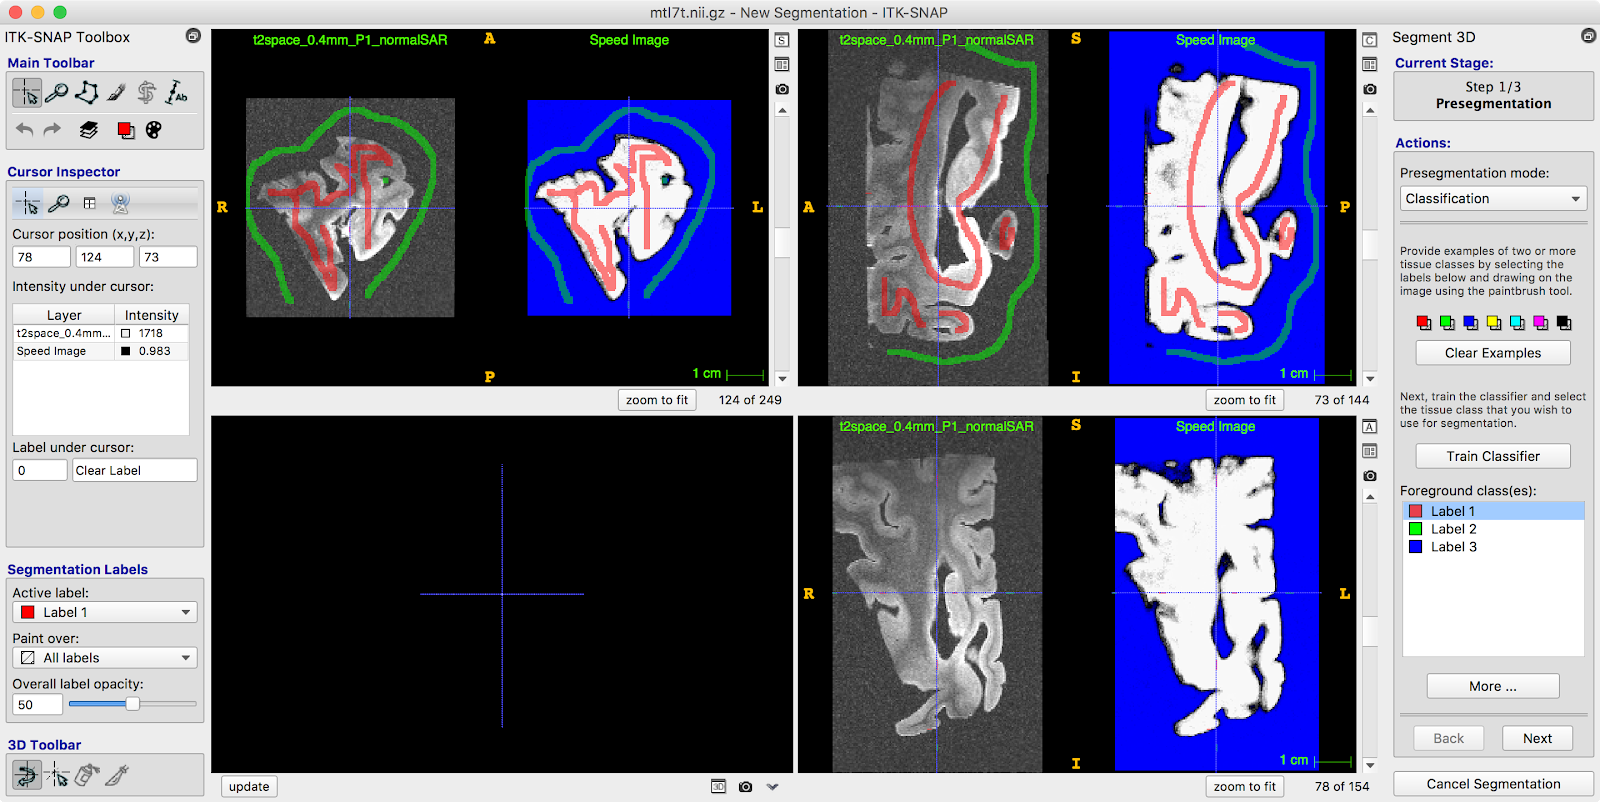Pick the yellow quick label swatch
The width and height of the screenshot is (1600, 802).
1494,323
